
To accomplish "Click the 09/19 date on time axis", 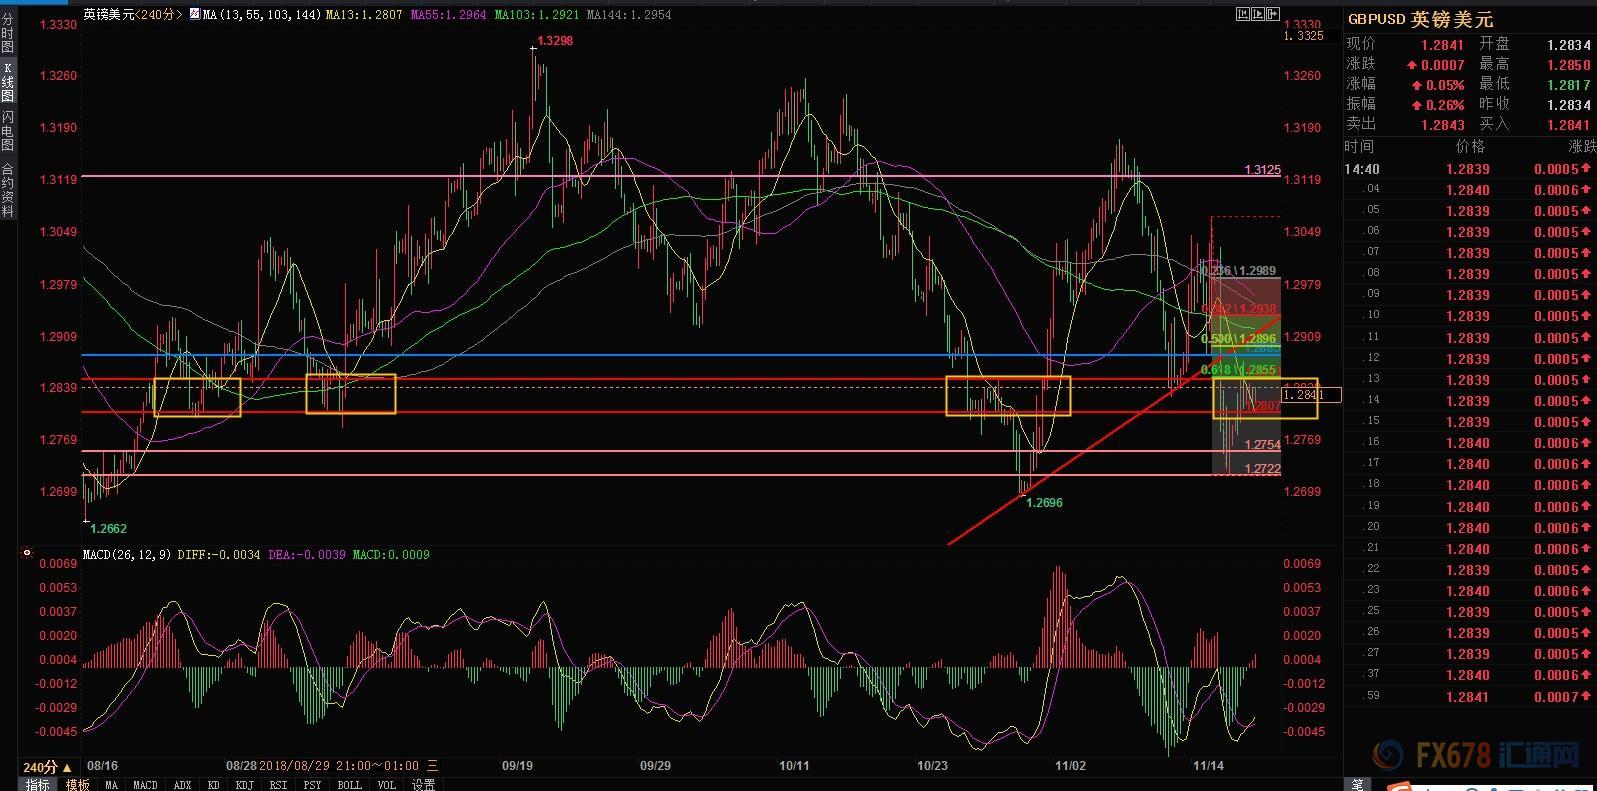I will point(517,766).
